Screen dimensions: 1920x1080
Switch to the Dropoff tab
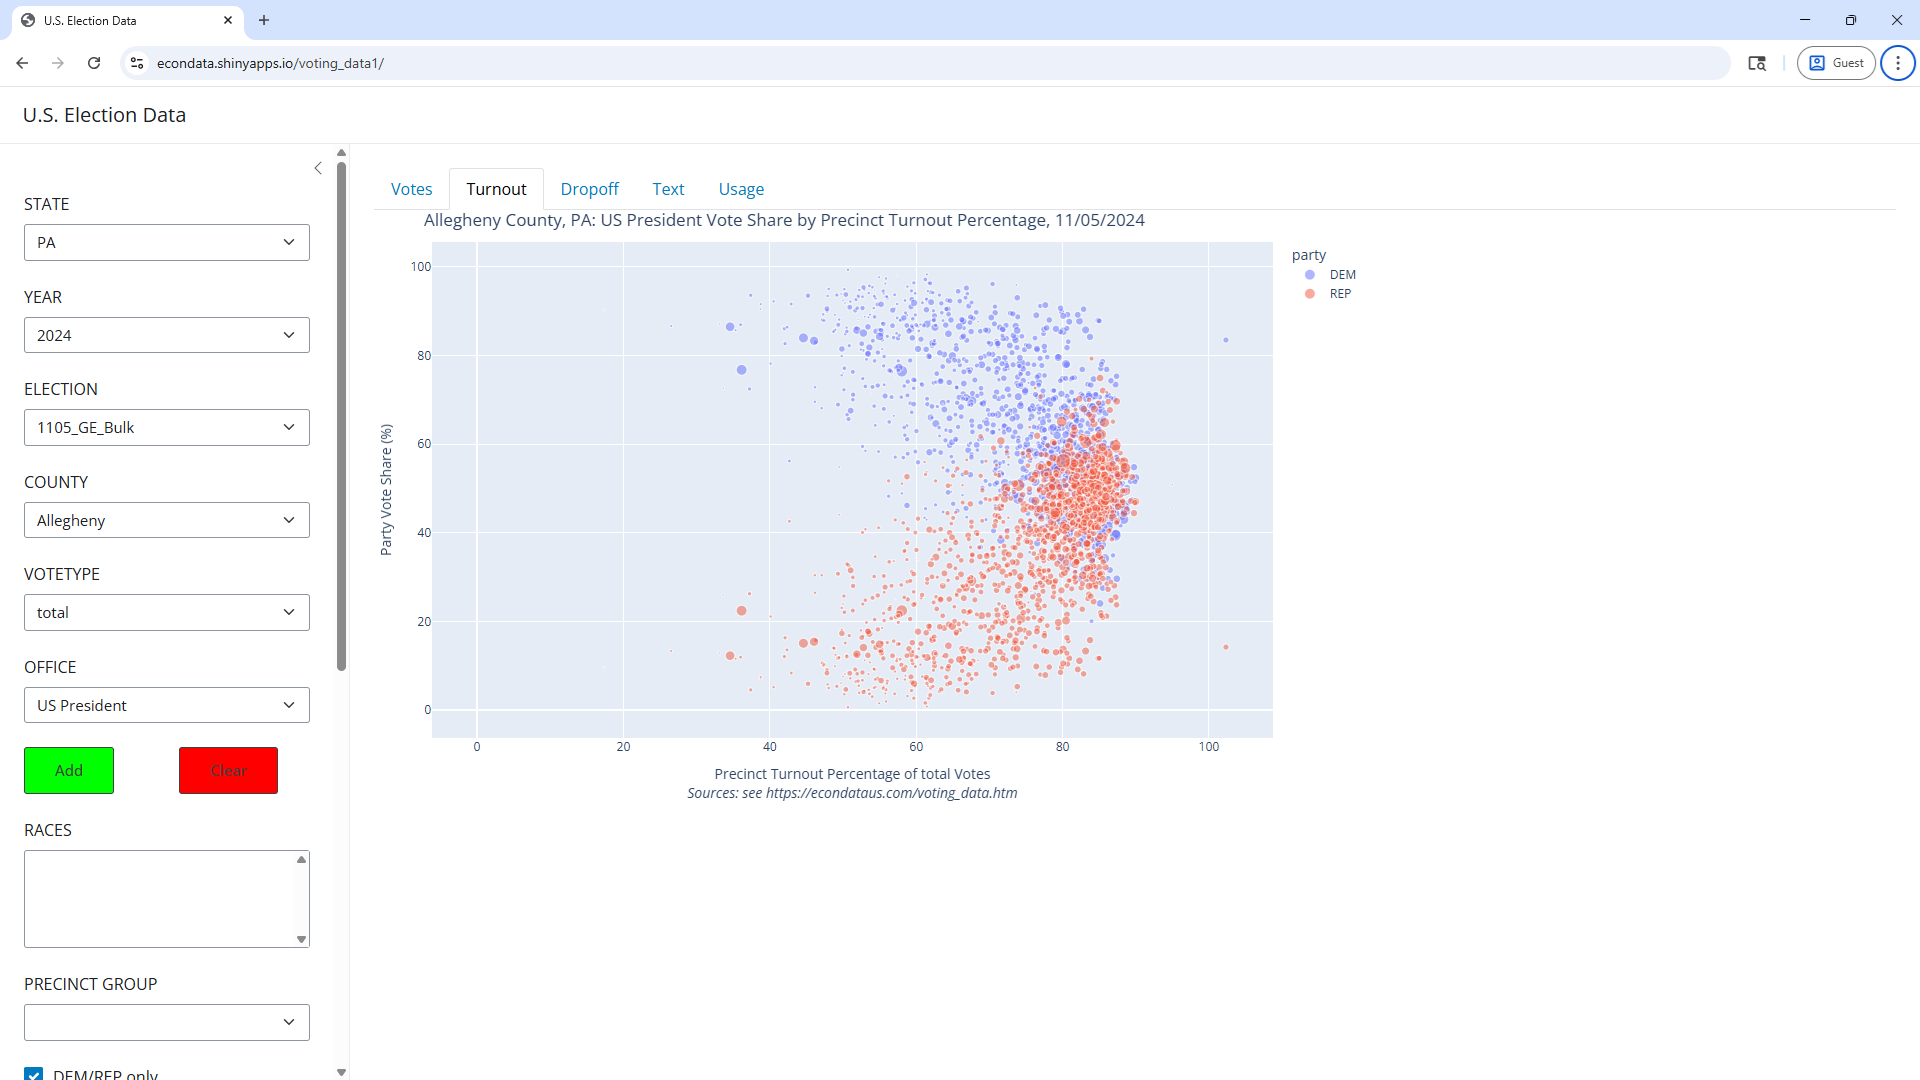point(589,189)
